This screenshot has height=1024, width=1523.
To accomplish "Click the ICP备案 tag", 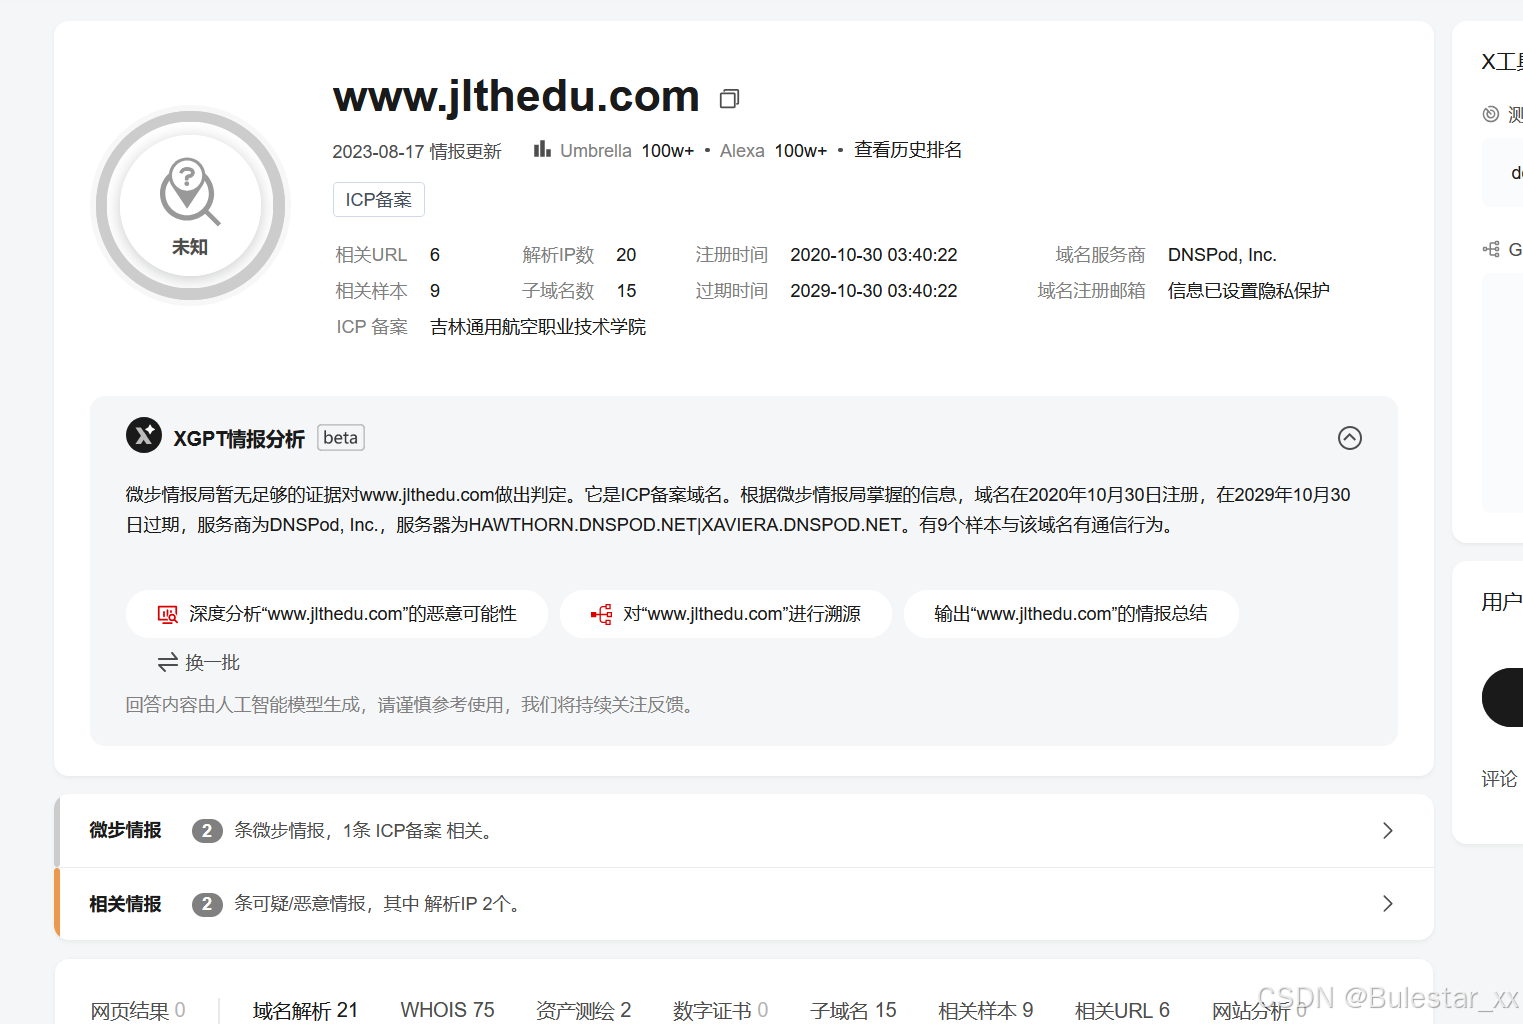I will 379,199.
